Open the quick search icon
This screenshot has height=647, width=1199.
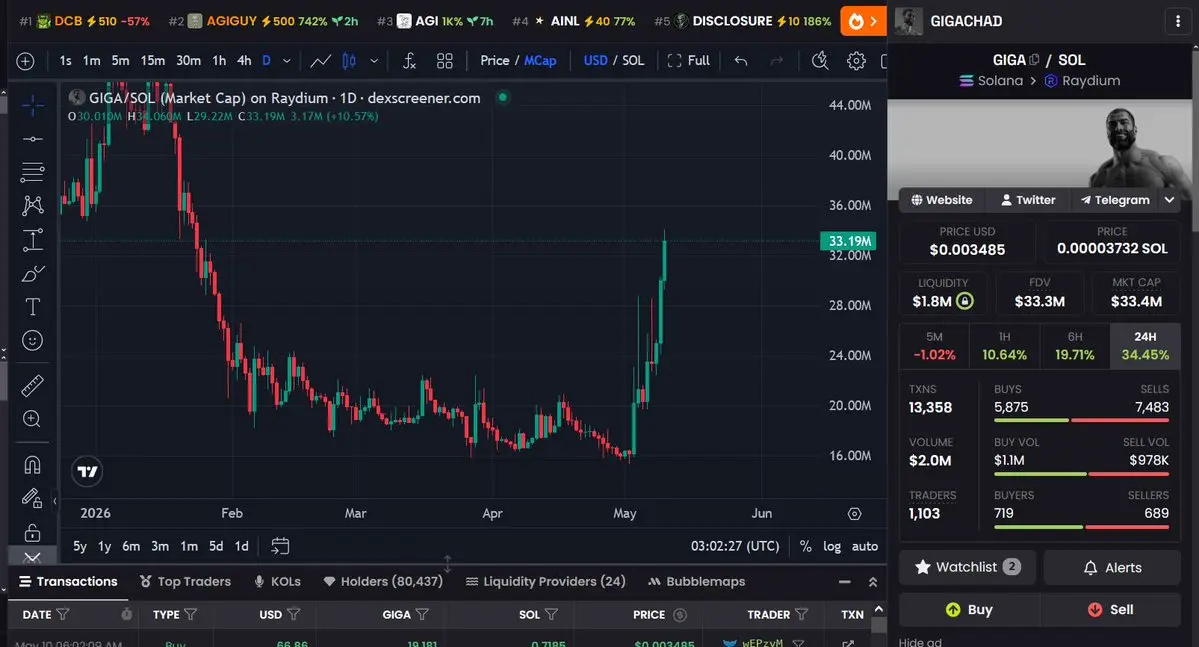point(820,60)
